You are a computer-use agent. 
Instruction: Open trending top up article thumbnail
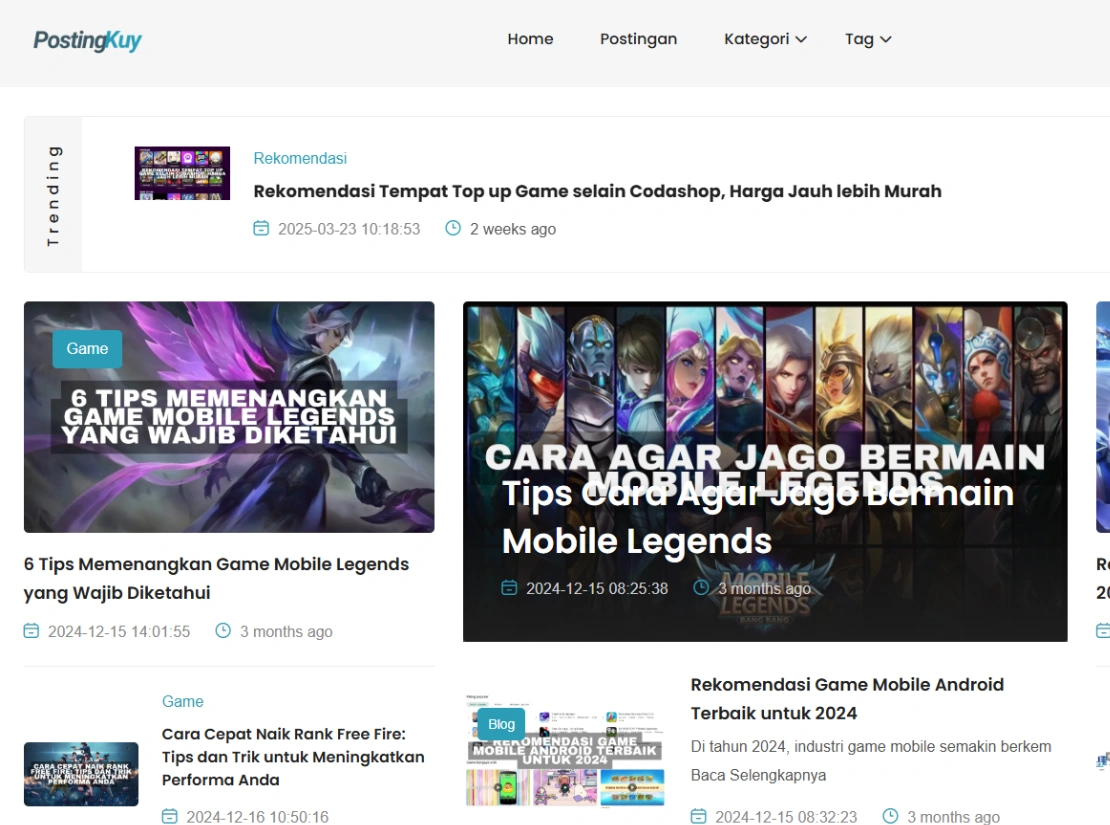click(x=182, y=173)
